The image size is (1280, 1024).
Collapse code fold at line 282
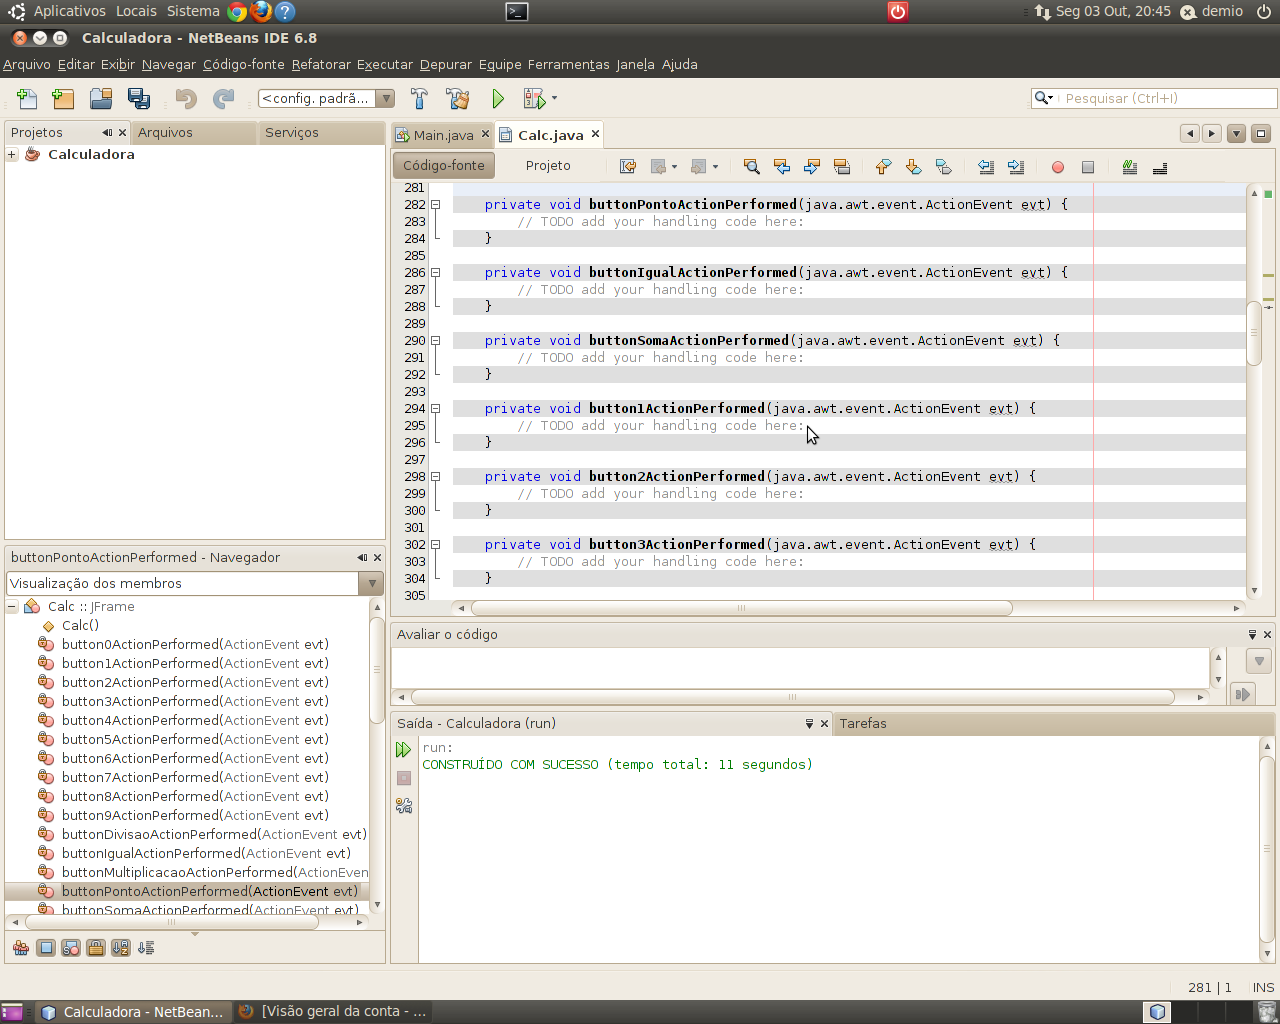(x=435, y=204)
